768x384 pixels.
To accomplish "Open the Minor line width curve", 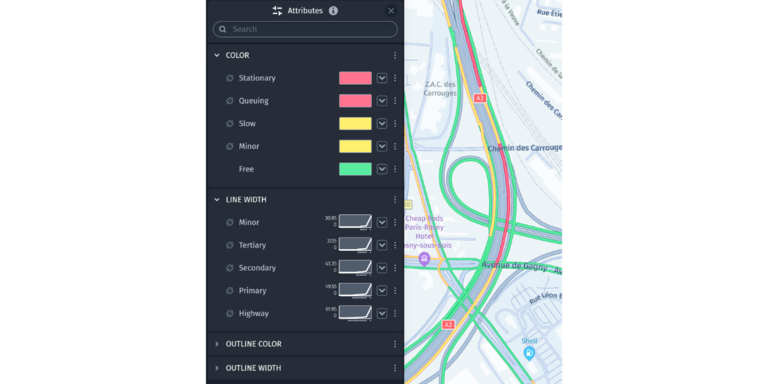I will click(x=355, y=221).
